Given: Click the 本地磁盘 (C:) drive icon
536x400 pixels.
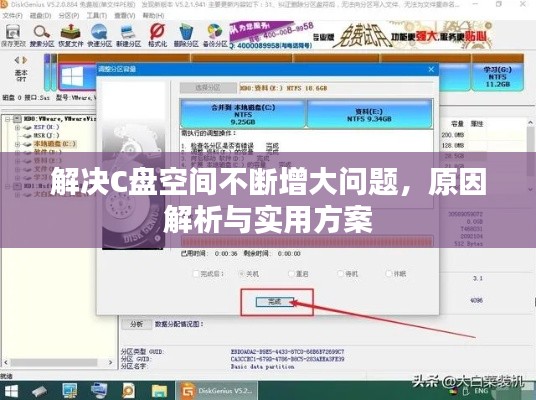Looking at the screenshot, I should pos(27,144).
